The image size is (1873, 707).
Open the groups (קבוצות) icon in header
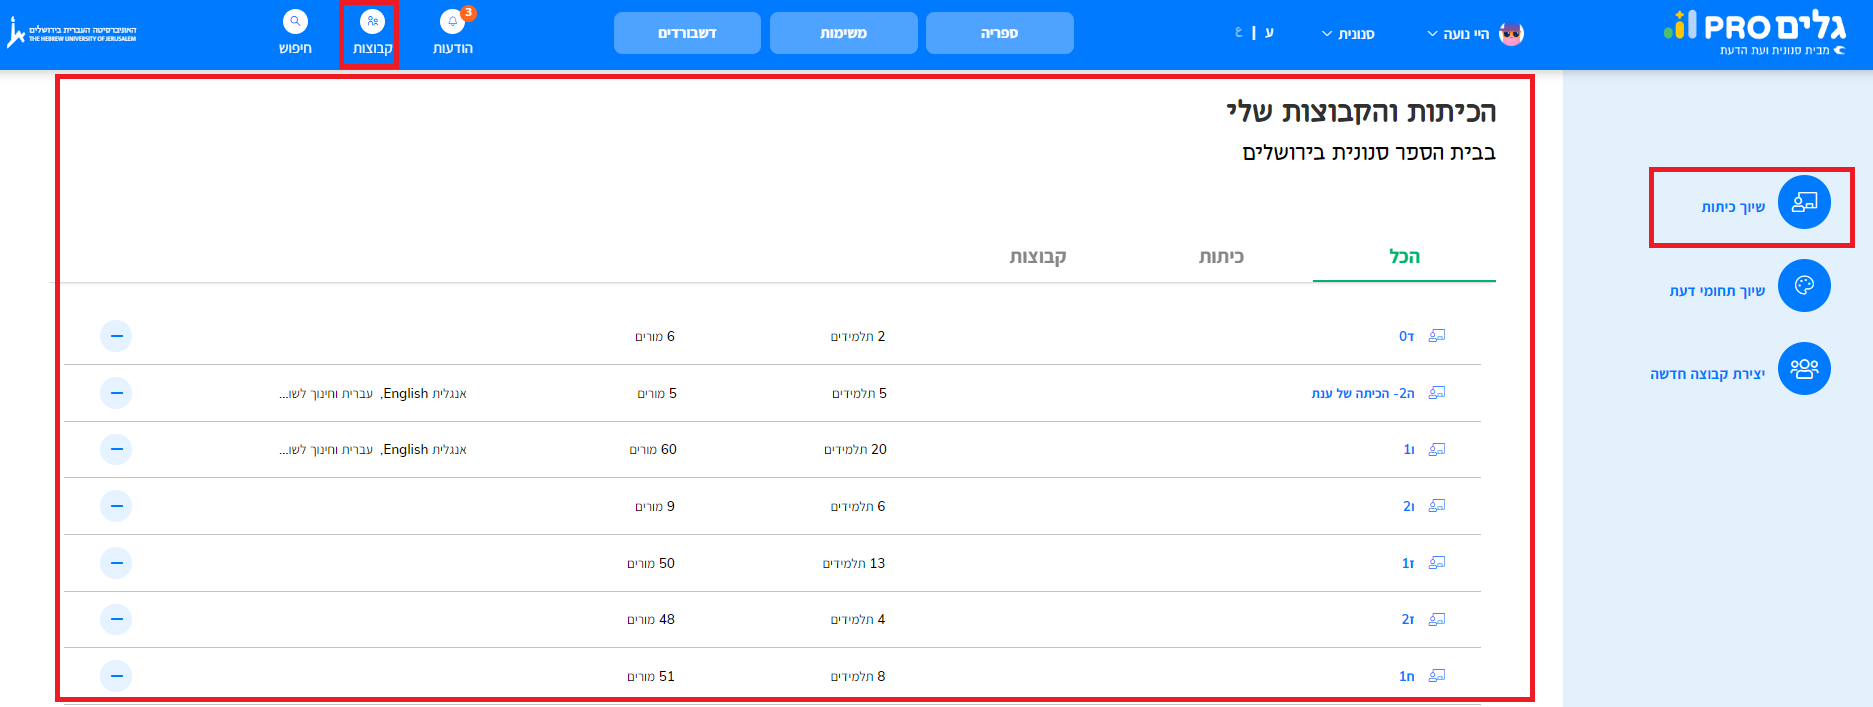tap(372, 22)
